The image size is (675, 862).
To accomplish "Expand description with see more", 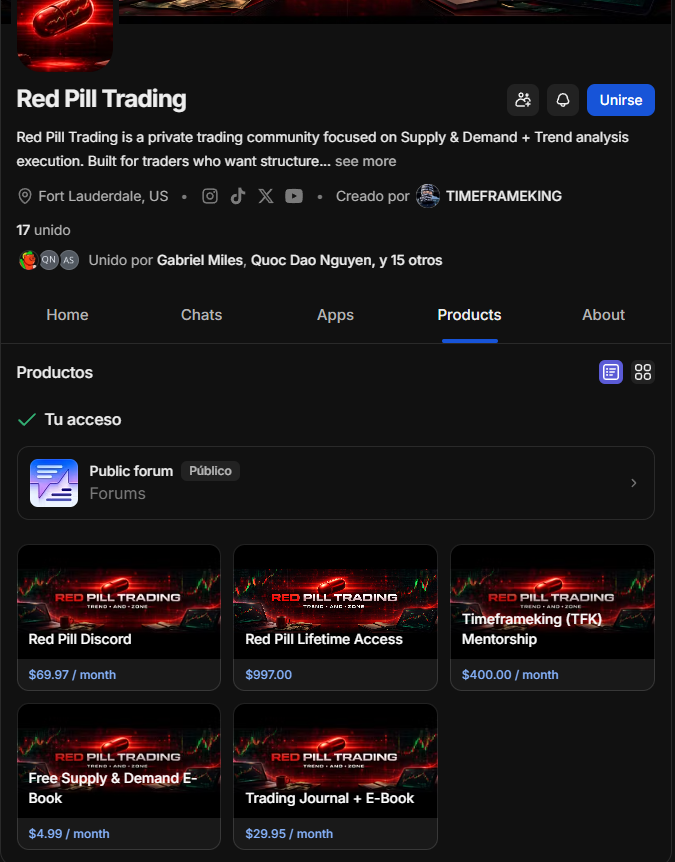I will pyautogui.click(x=366, y=161).
